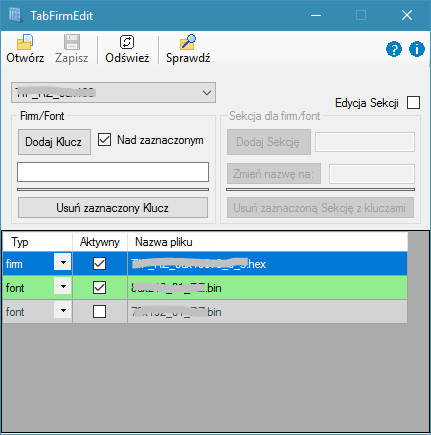This screenshot has width=431, height=435.
Task: Click the TabFirmEdit app icon in title bar
Action: [15, 15]
